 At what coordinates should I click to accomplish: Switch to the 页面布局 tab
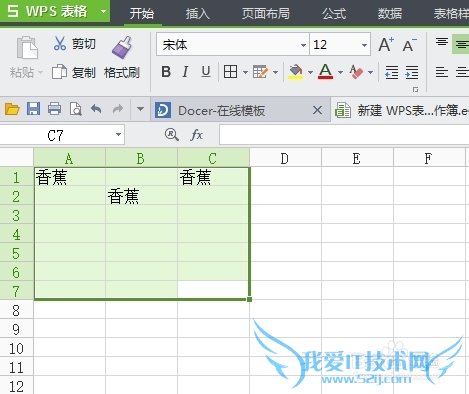coord(266,13)
